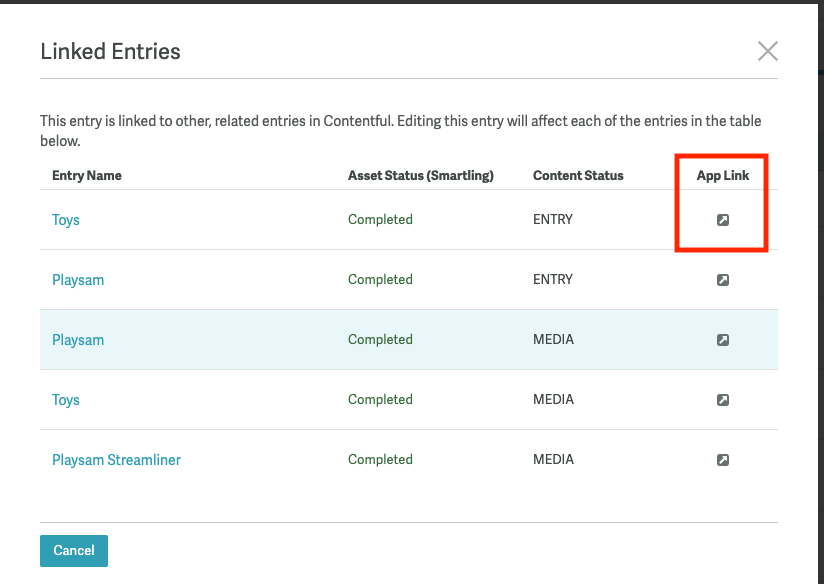Open the Toys entry with MEDIA status
Viewport: 824px width, 584px height.
[66, 400]
